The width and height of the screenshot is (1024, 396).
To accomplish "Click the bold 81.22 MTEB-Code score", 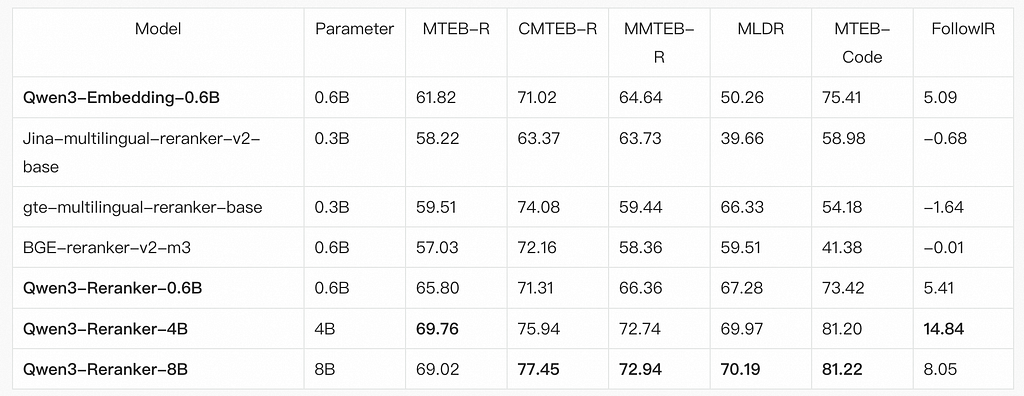I will 842,370.
